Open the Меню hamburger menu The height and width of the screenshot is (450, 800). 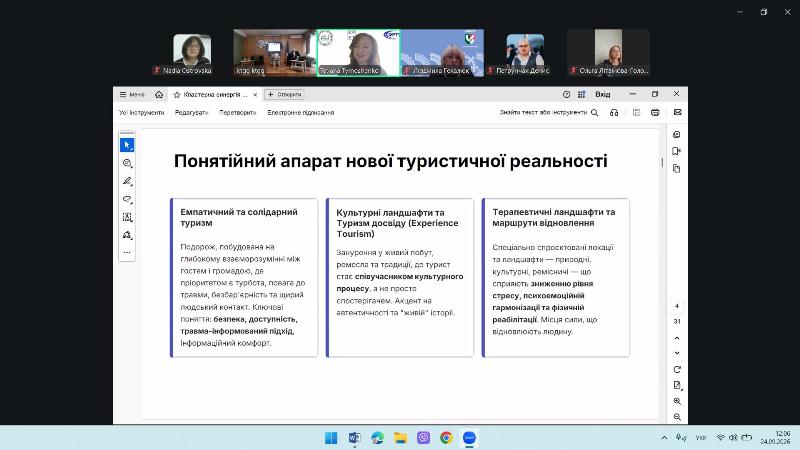pyautogui.click(x=132, y=94)
